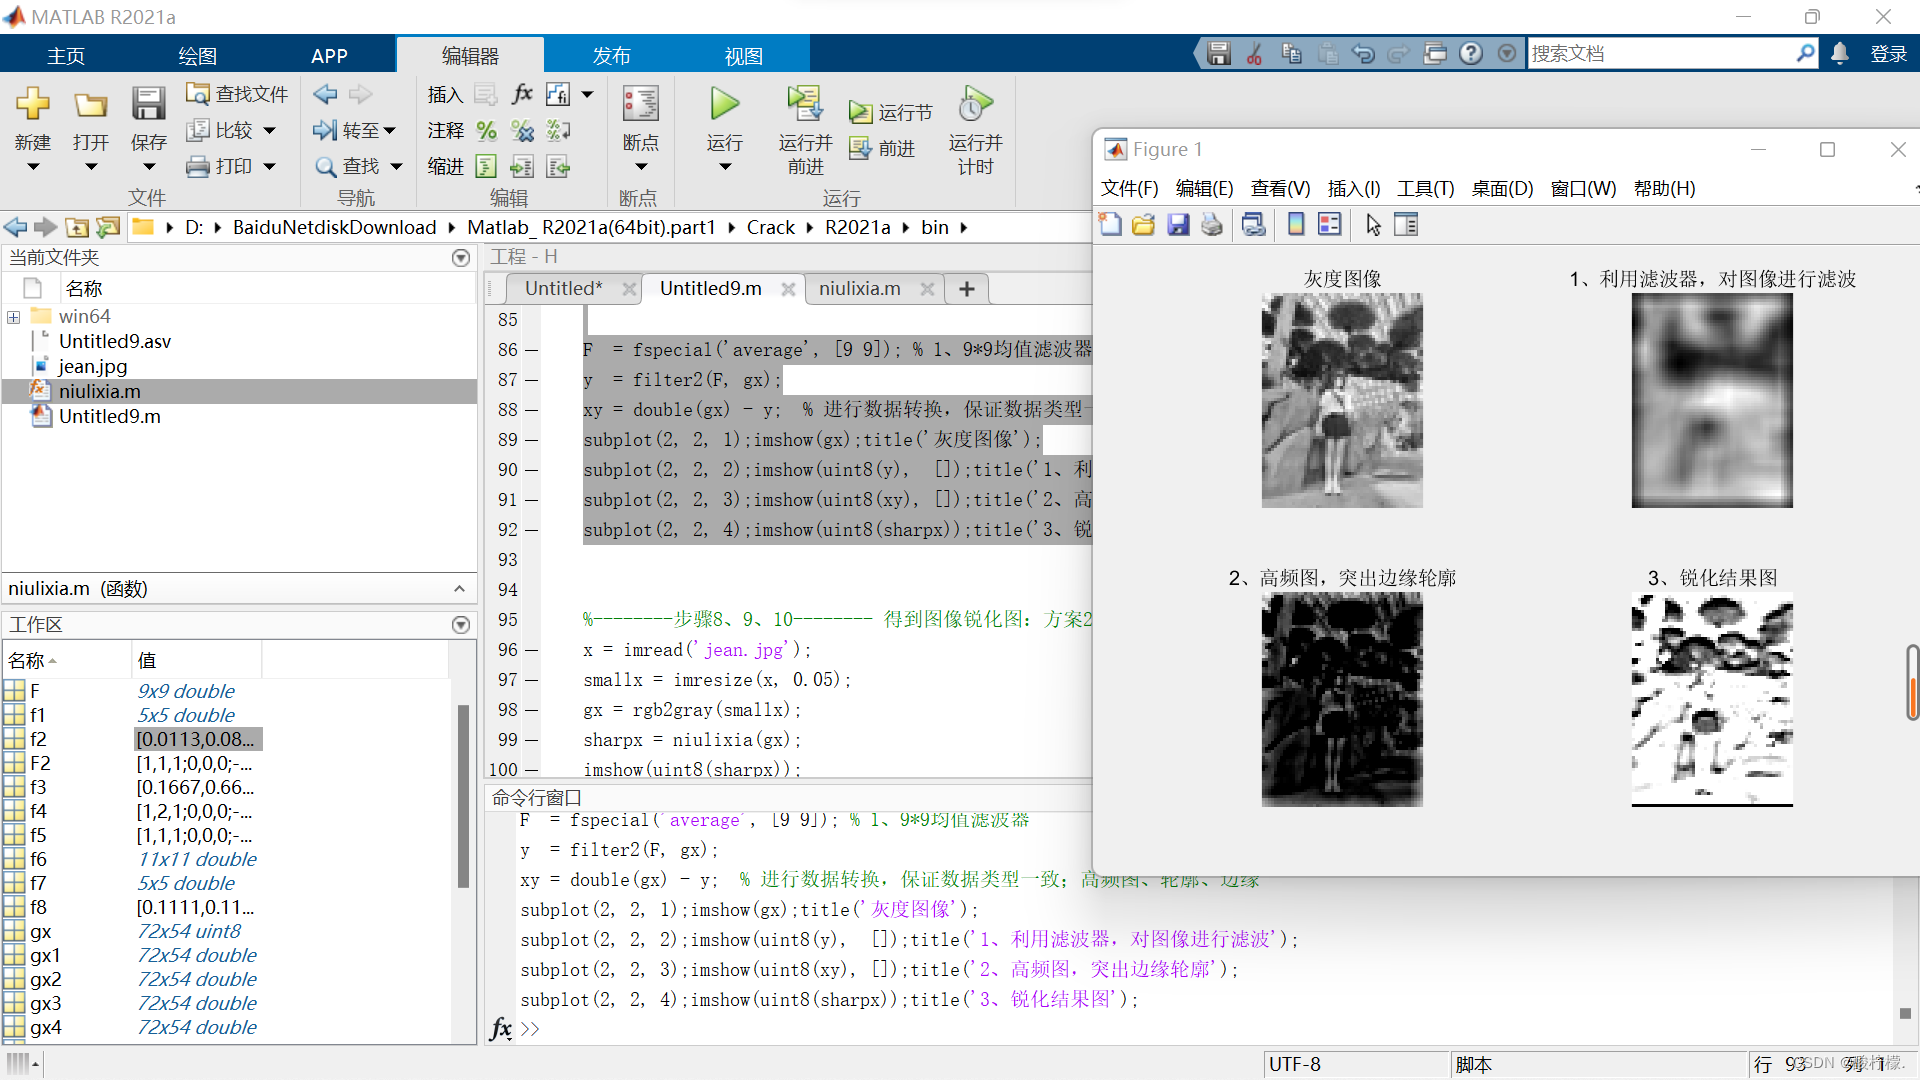Image resolution: width=1920 pixels, height=1080 pixels.
Task: Open the Go To (转至) dropdown
Action: (x=356, y=130)
